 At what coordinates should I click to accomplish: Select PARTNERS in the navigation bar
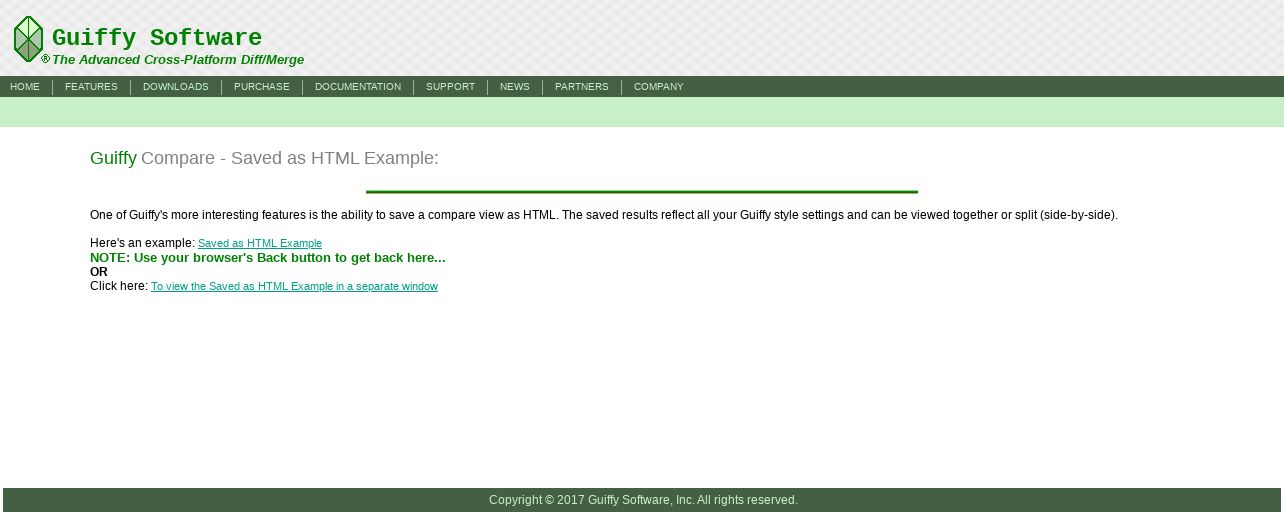coord(582,87)
